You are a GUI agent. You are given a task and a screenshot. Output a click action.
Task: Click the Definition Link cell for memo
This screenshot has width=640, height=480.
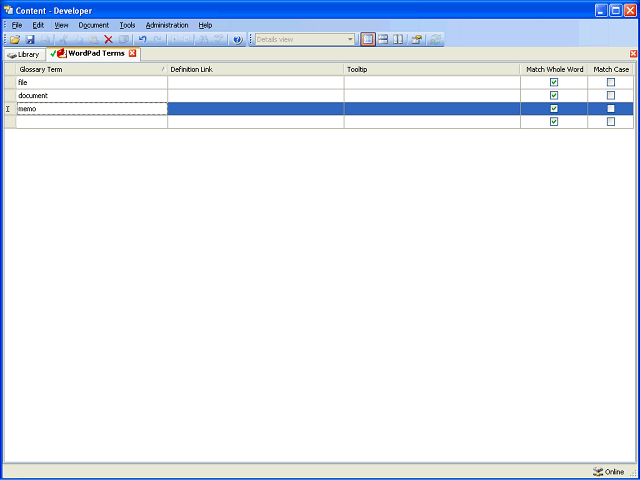[256, 109]
